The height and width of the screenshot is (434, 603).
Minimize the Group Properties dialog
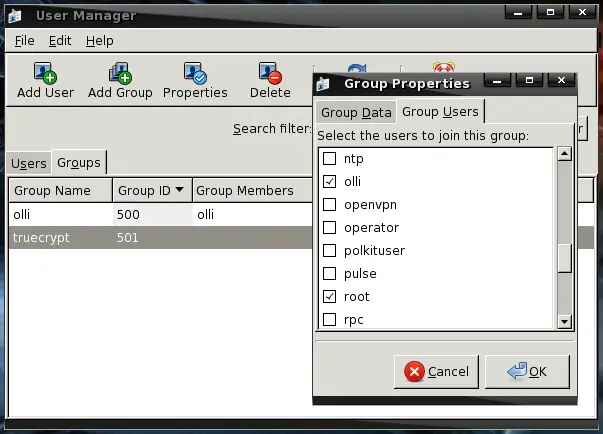tap(497, 80)
